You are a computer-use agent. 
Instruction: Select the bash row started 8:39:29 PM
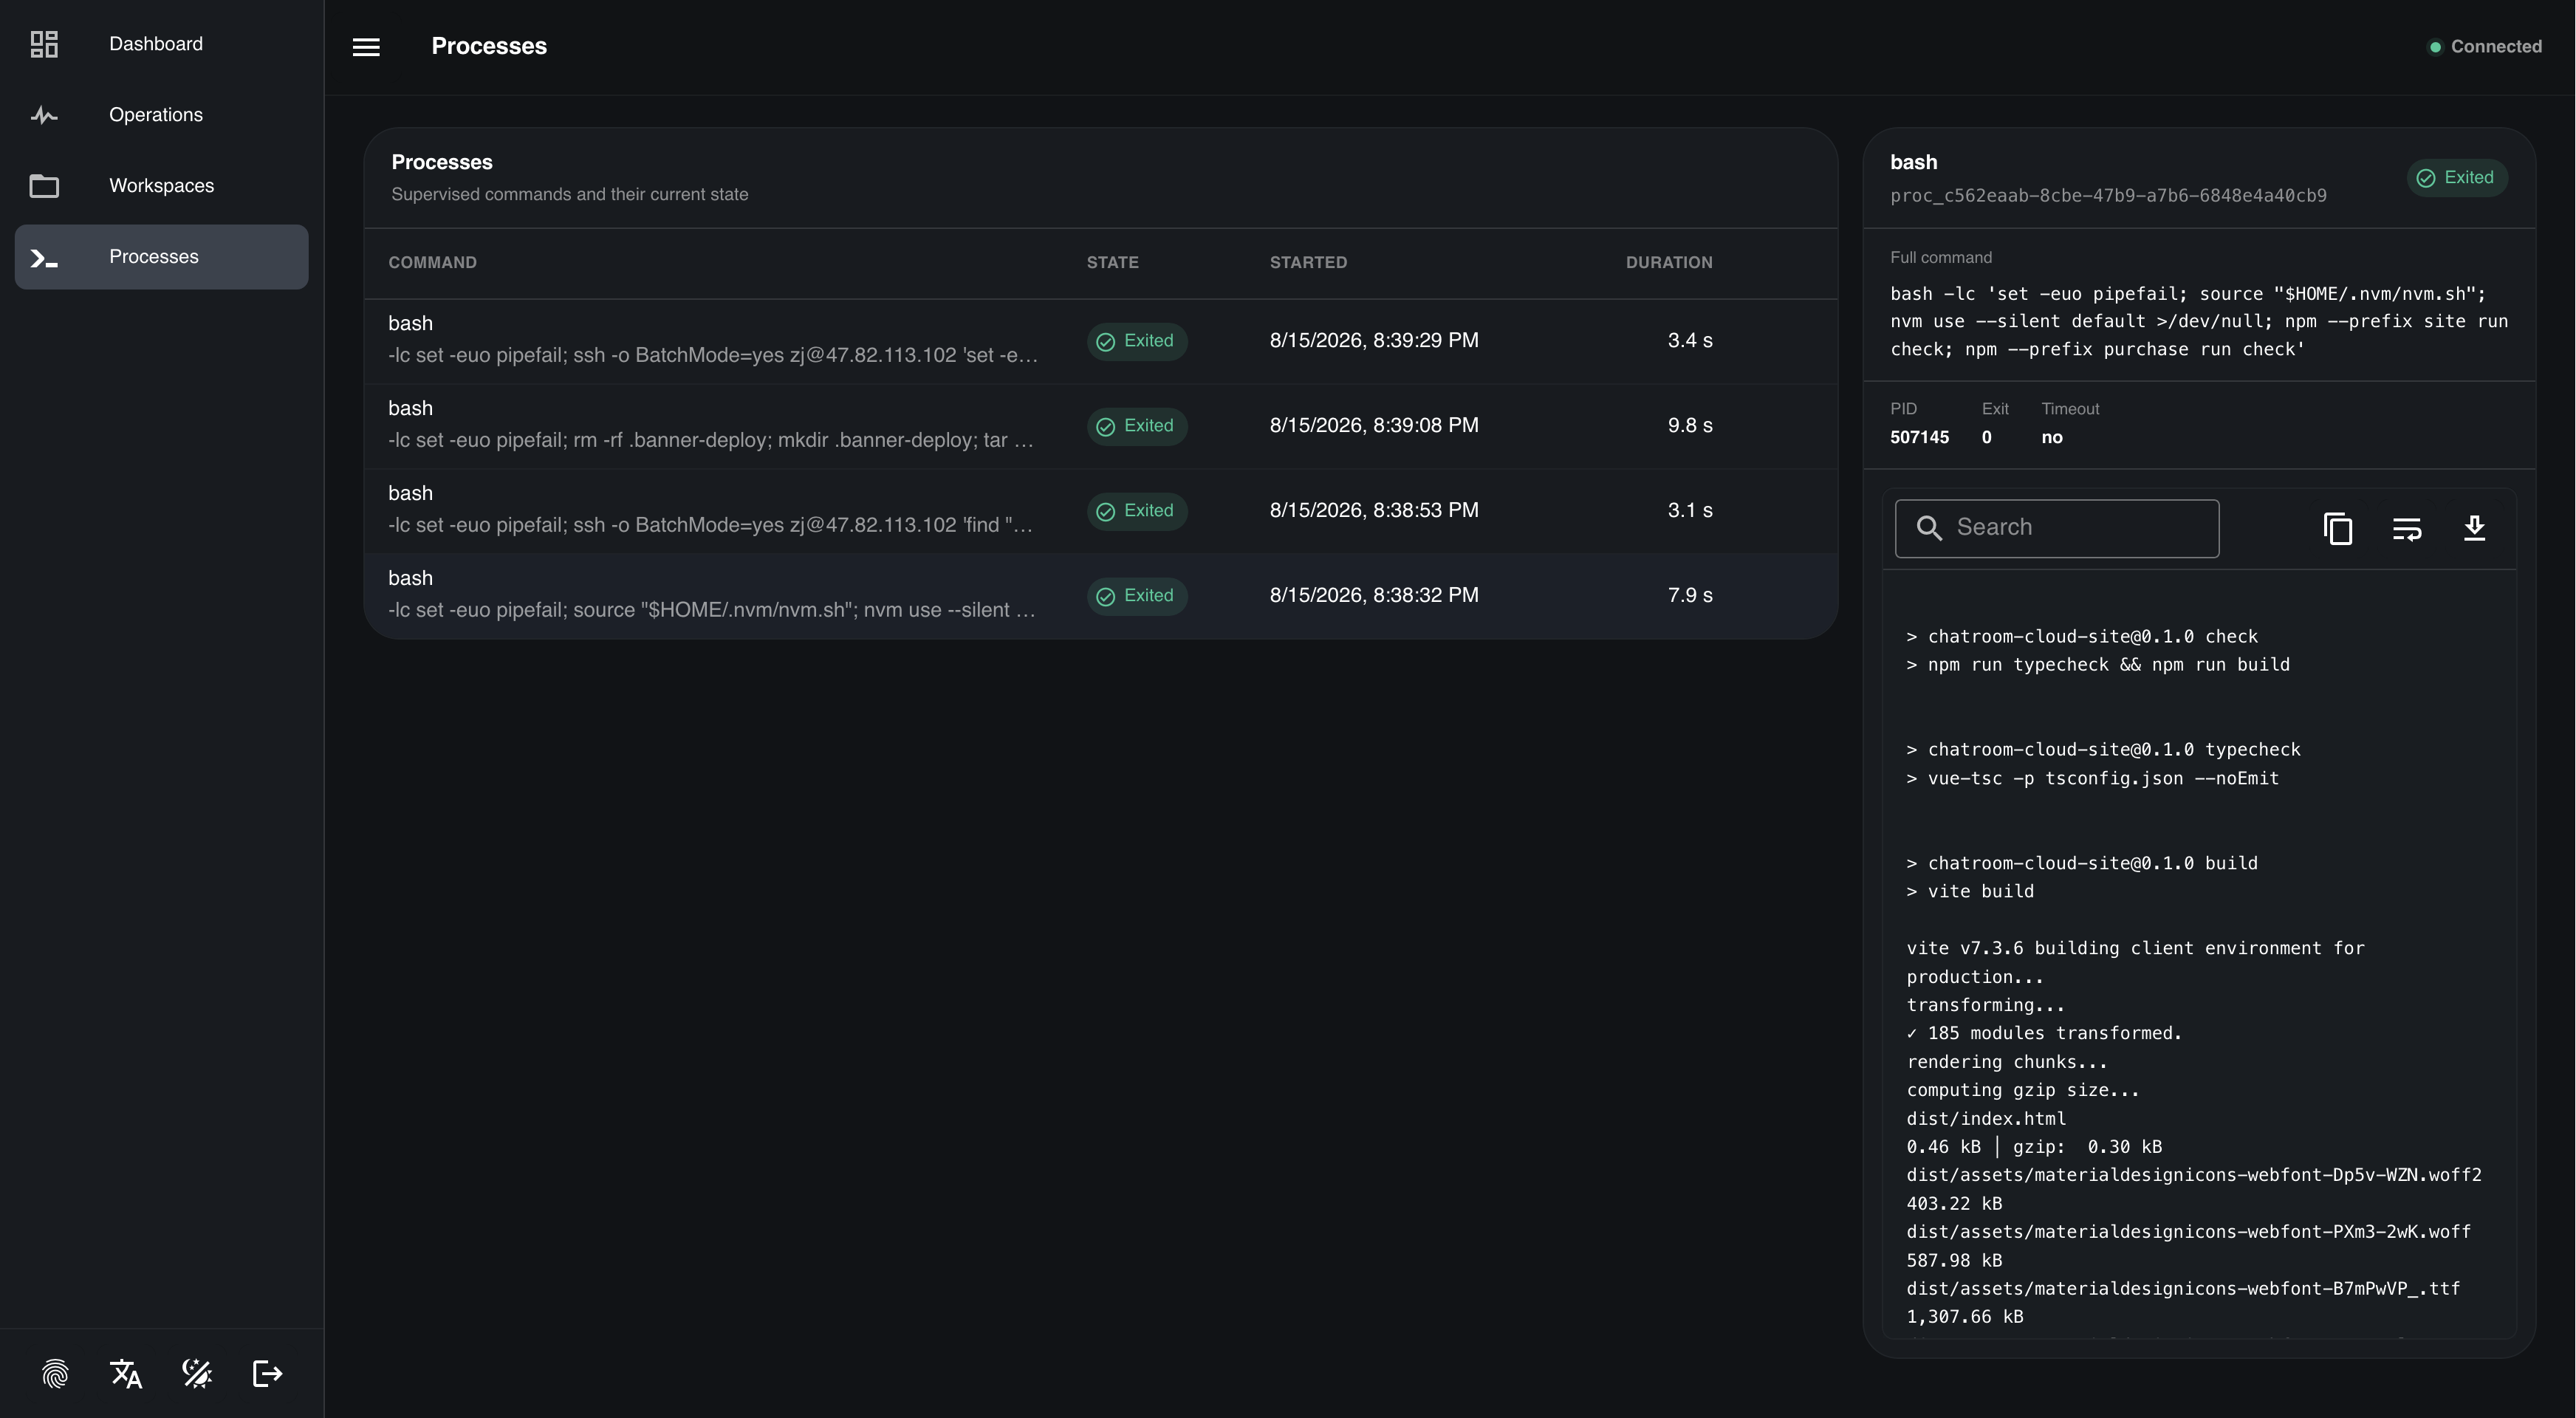coord(1101,341)
